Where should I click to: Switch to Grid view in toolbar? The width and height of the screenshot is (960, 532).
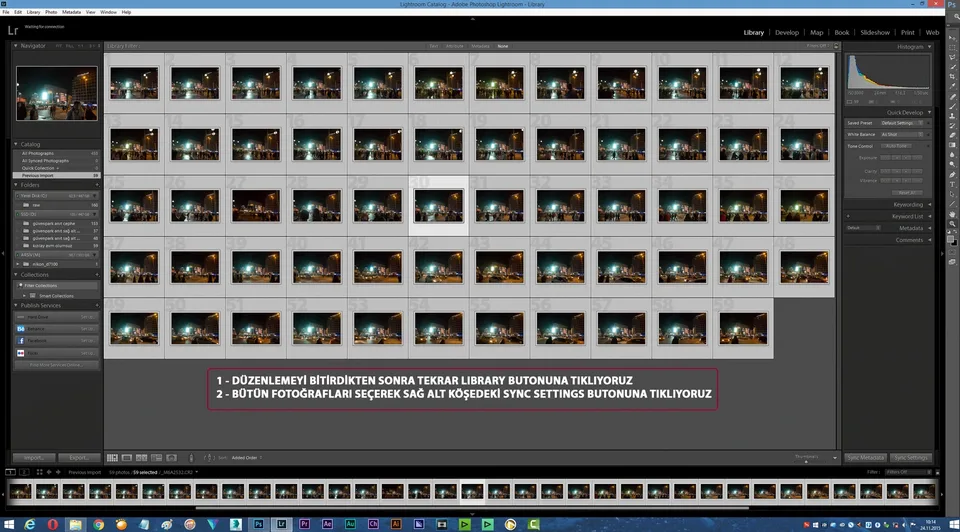[112, 457]
